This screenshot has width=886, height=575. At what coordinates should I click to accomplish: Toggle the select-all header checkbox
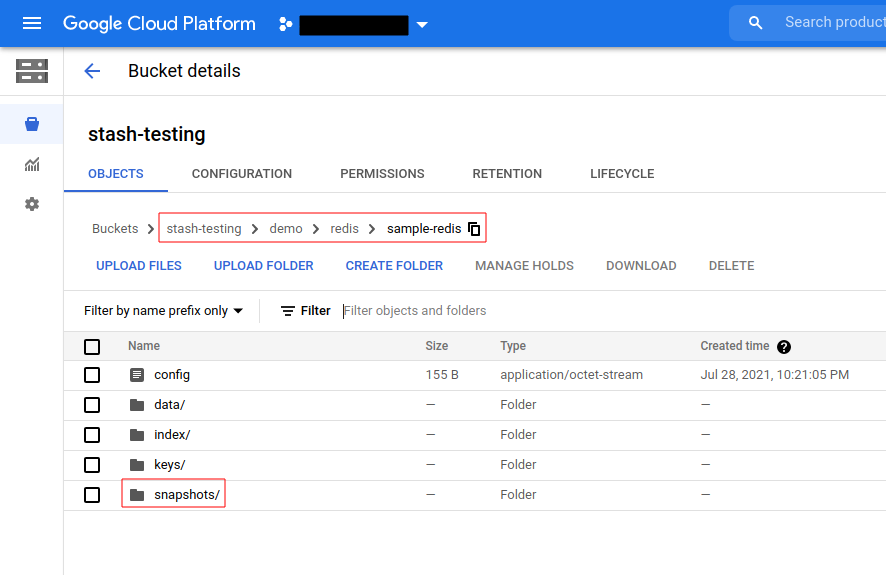(92, 347)
